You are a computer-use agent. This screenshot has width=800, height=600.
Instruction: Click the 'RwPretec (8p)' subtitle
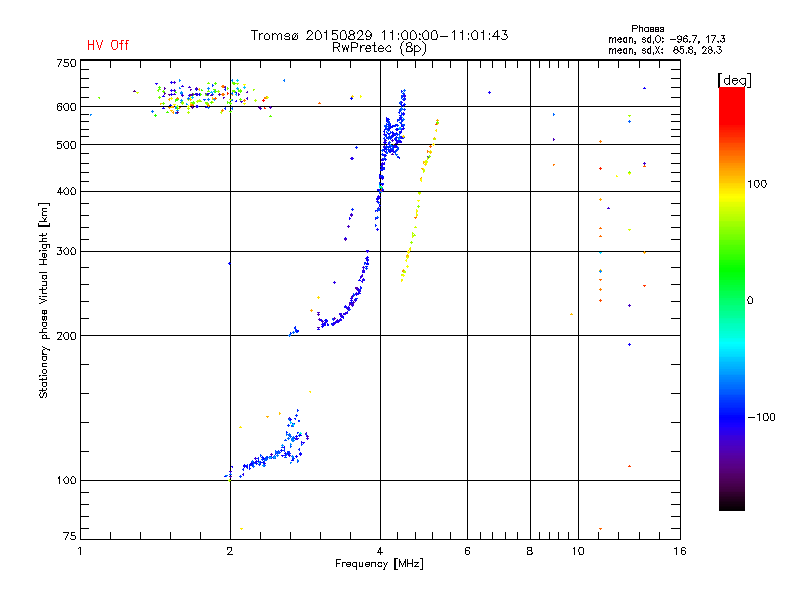click(x=379, y=48)
